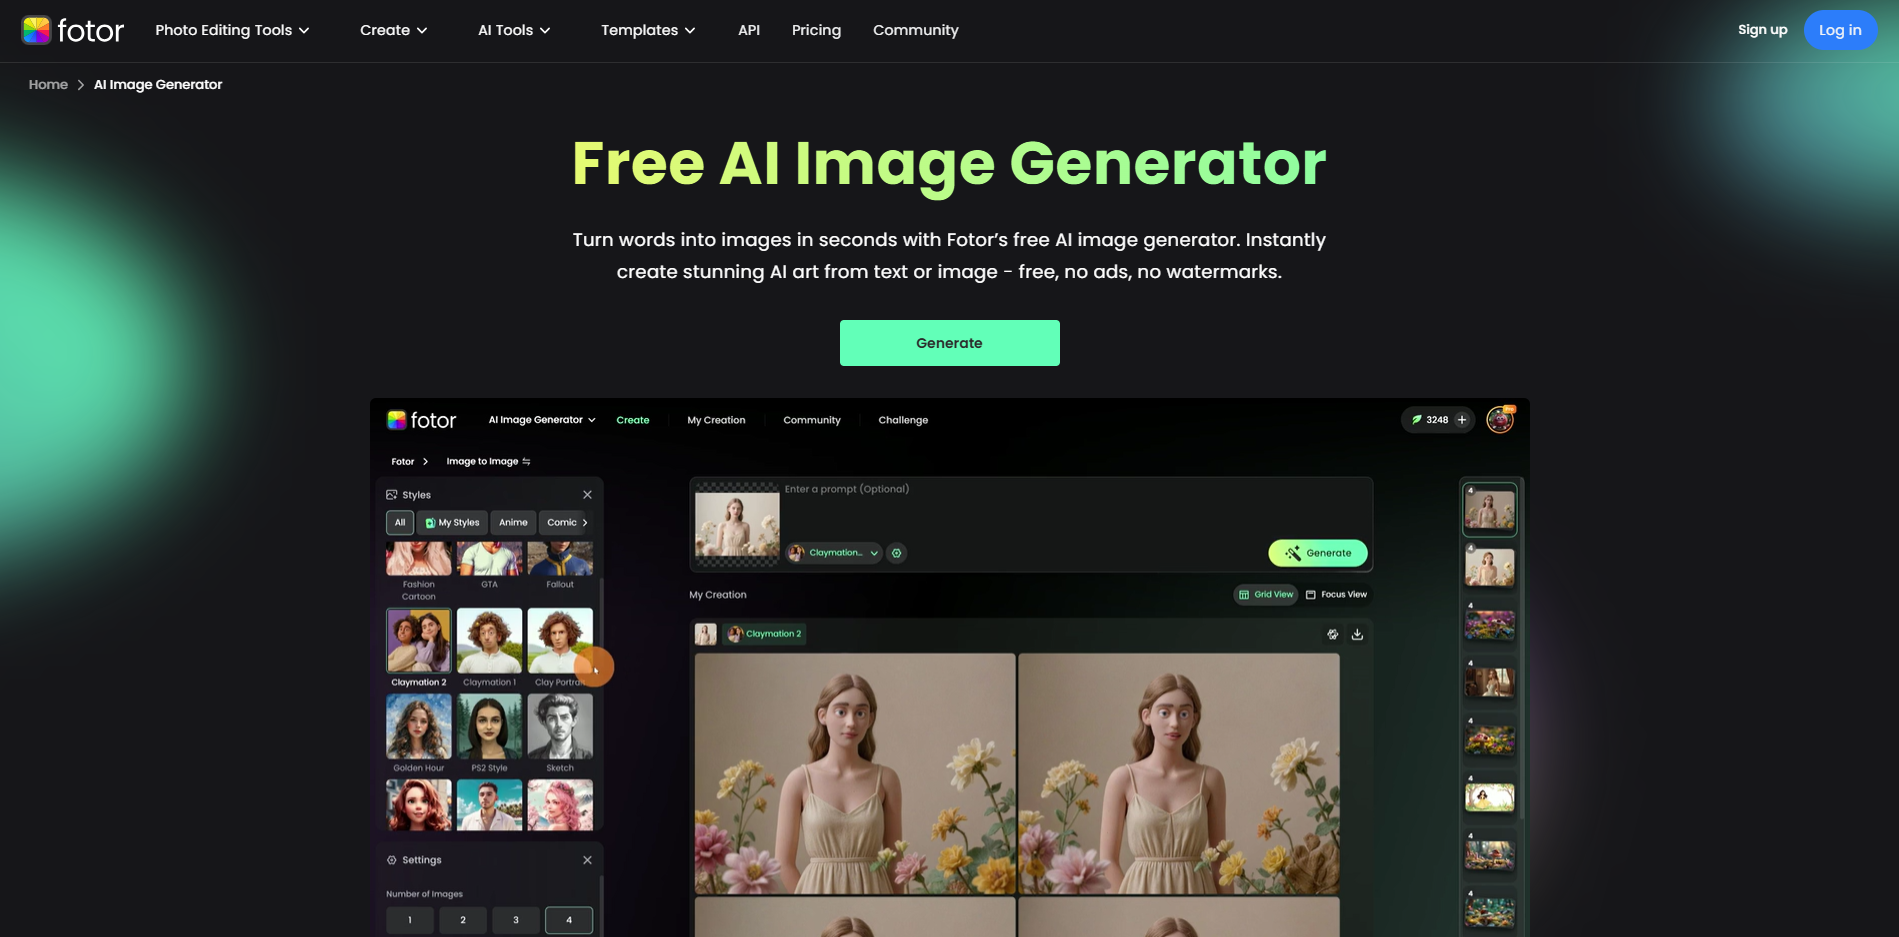
Task: Select the All style filter
Action: pyautogui.click(x=400, y=522)
